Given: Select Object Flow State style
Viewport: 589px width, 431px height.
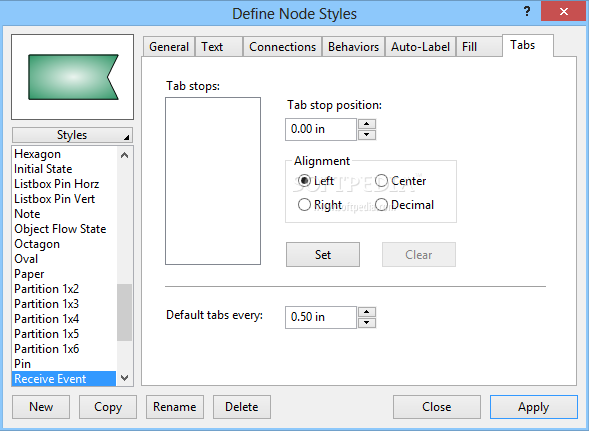Looking at the screenshot, I should pyautogui.click(x=64, y=229).
